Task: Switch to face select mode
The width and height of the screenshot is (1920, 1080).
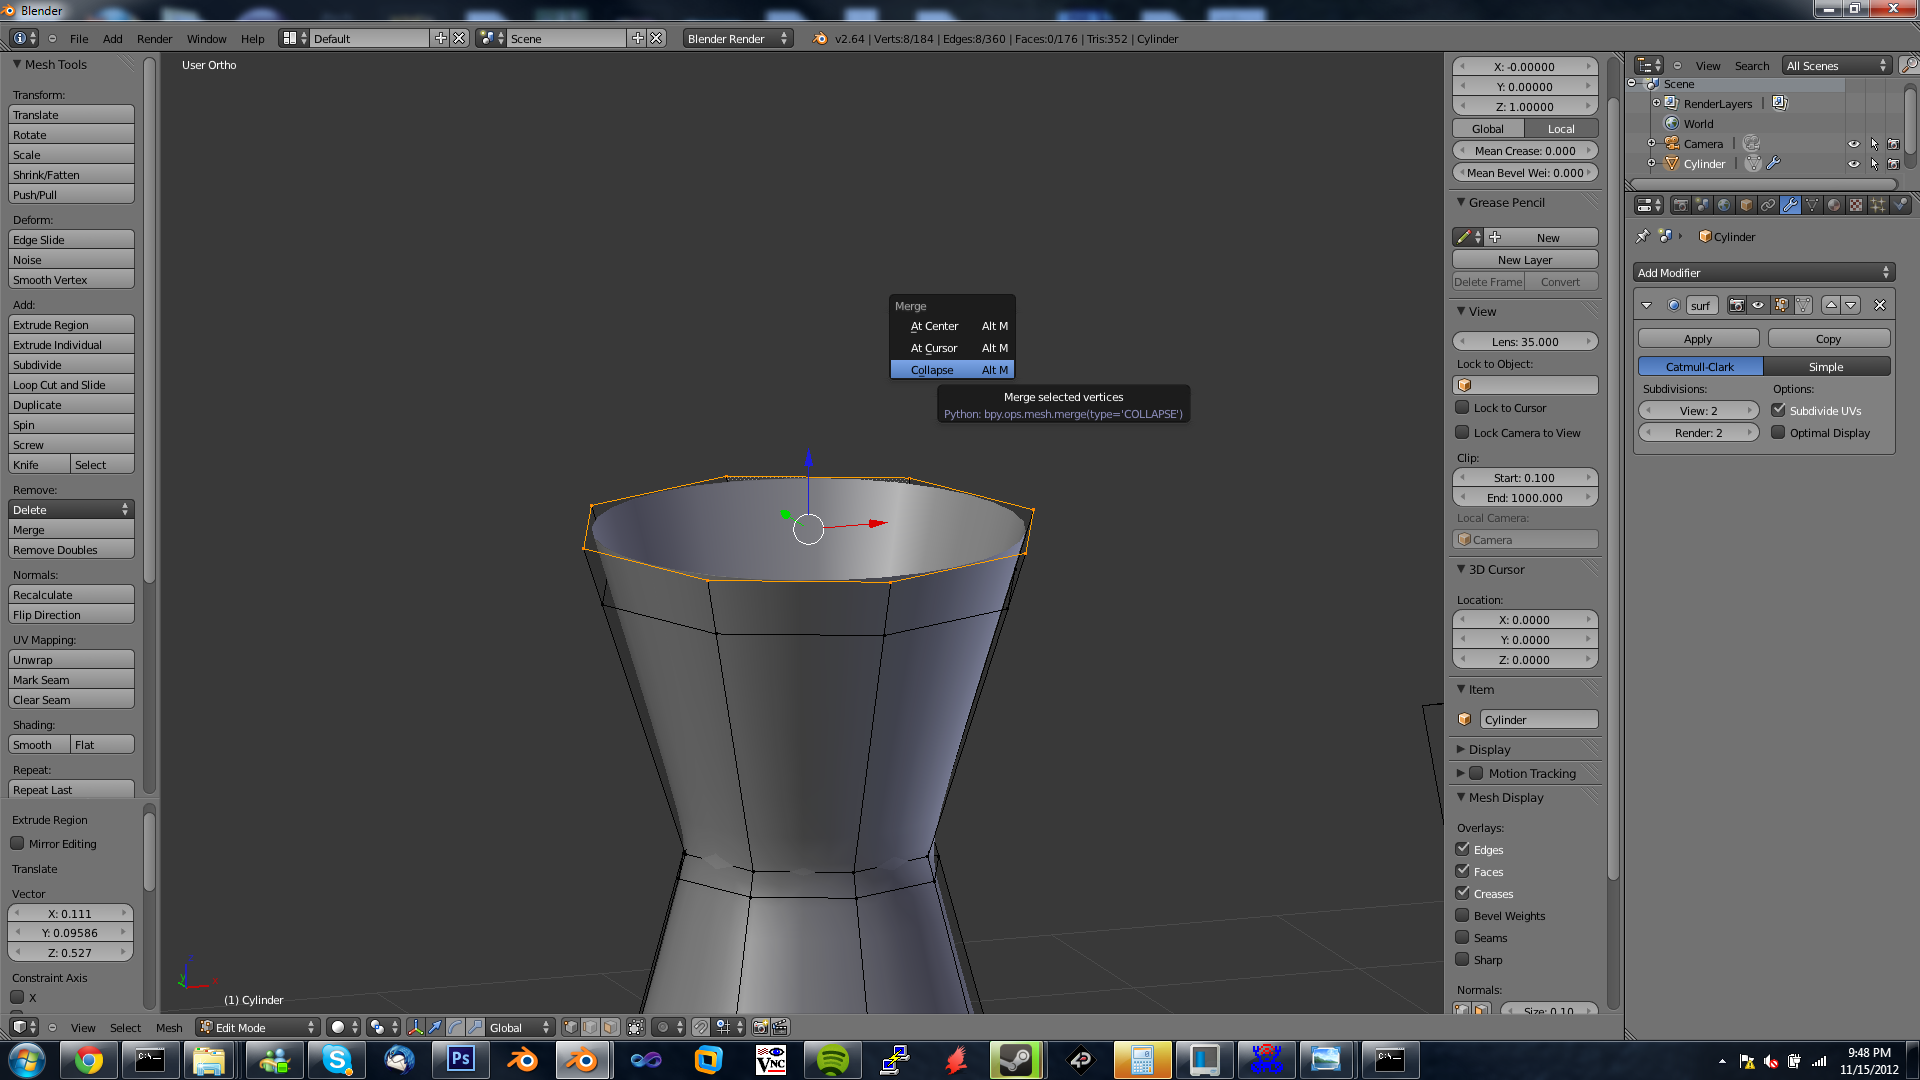Action: 610,1027
